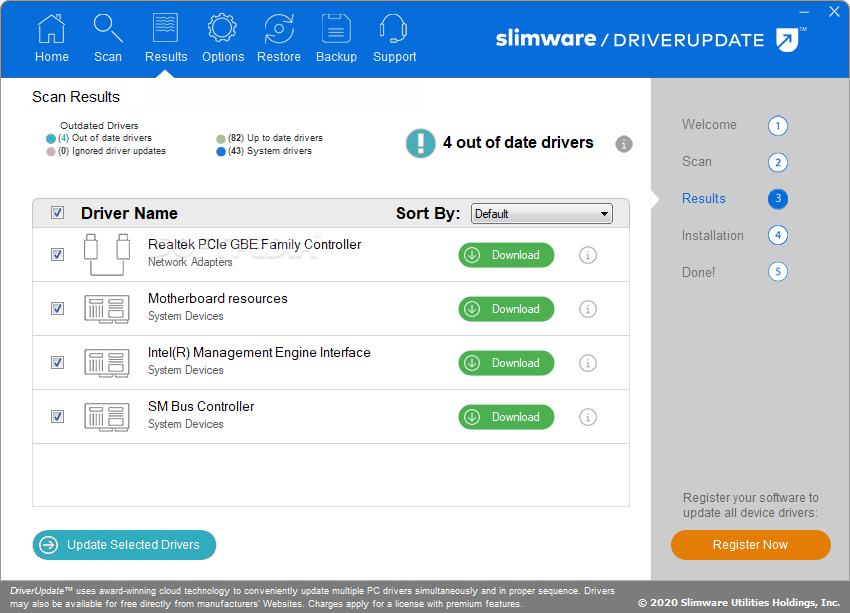Click the Results step label in sidebar

point(703,198)
